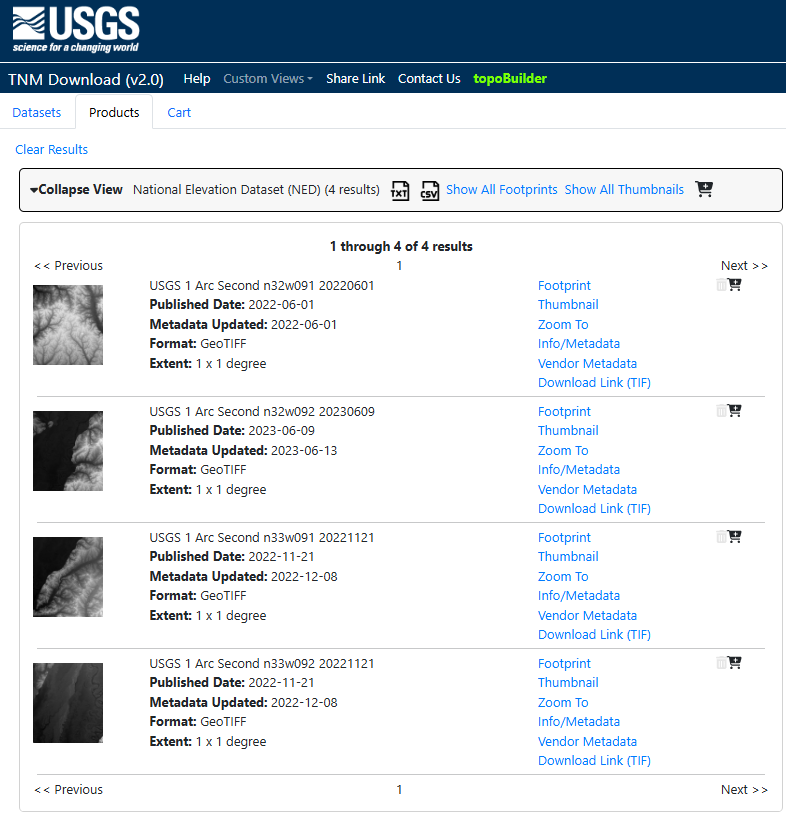Click trash icon for n32w091 row
The height and width of the screenshot is (825, 786).
pos(721,285)
